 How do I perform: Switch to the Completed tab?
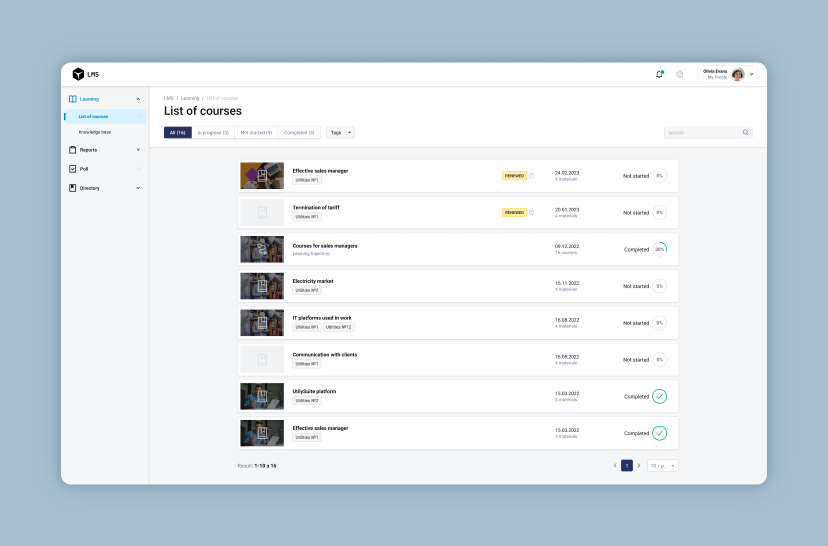[x=299, y=132]
